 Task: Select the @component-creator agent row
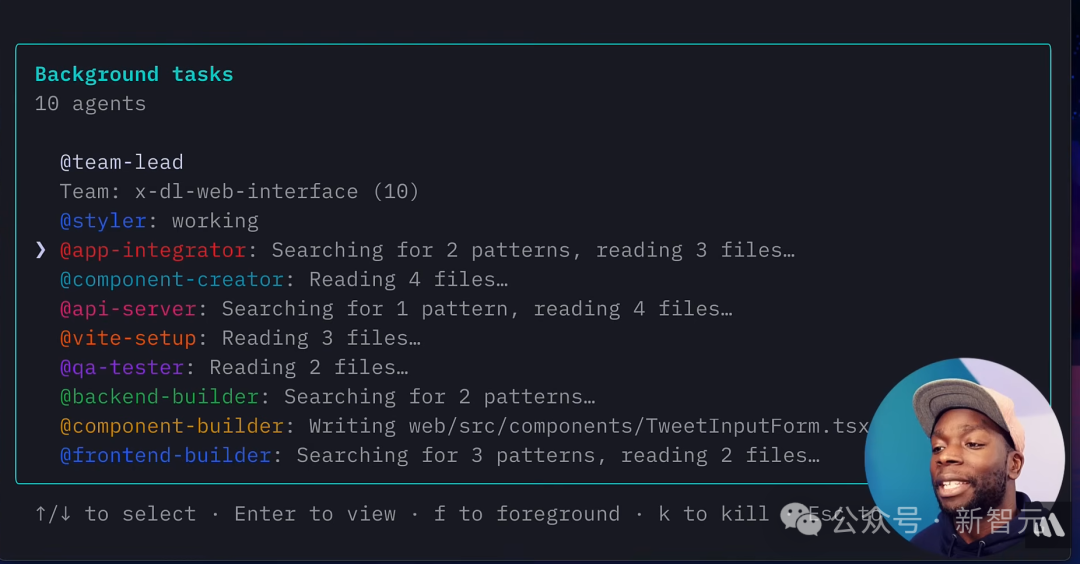click(x=284, y=280)
